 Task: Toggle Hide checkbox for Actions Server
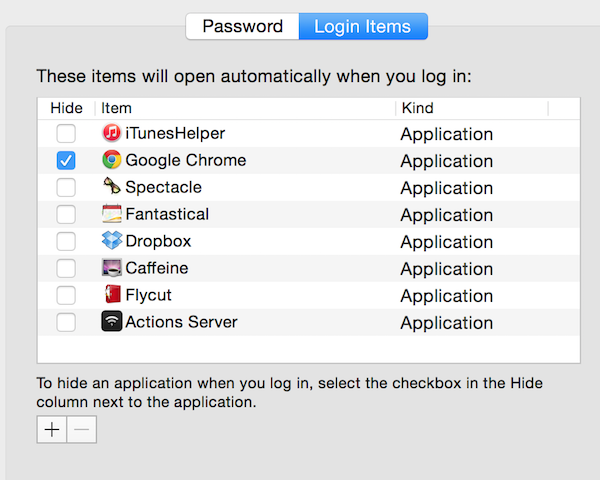click(66, 322)
